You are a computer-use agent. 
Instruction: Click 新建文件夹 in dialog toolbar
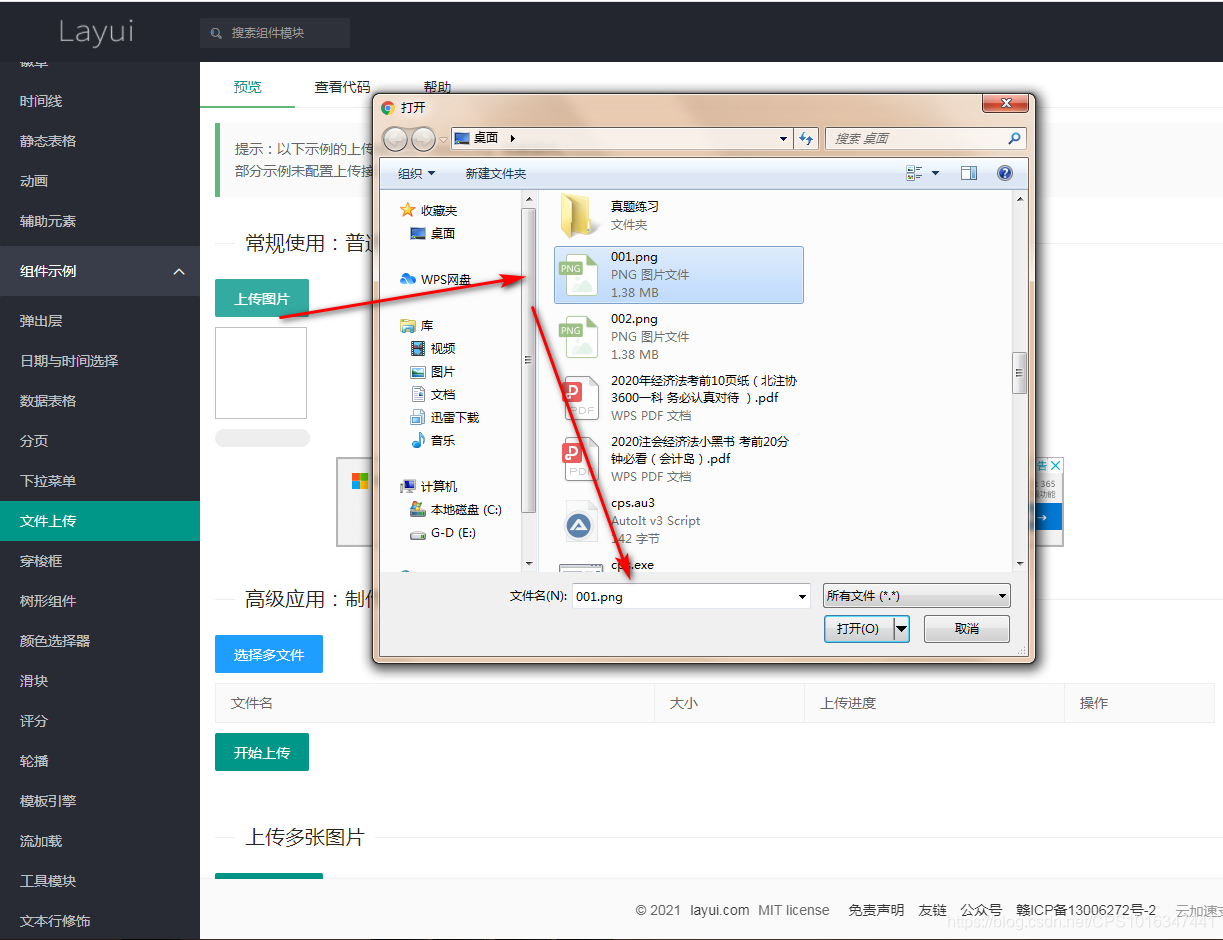(495, 173)
